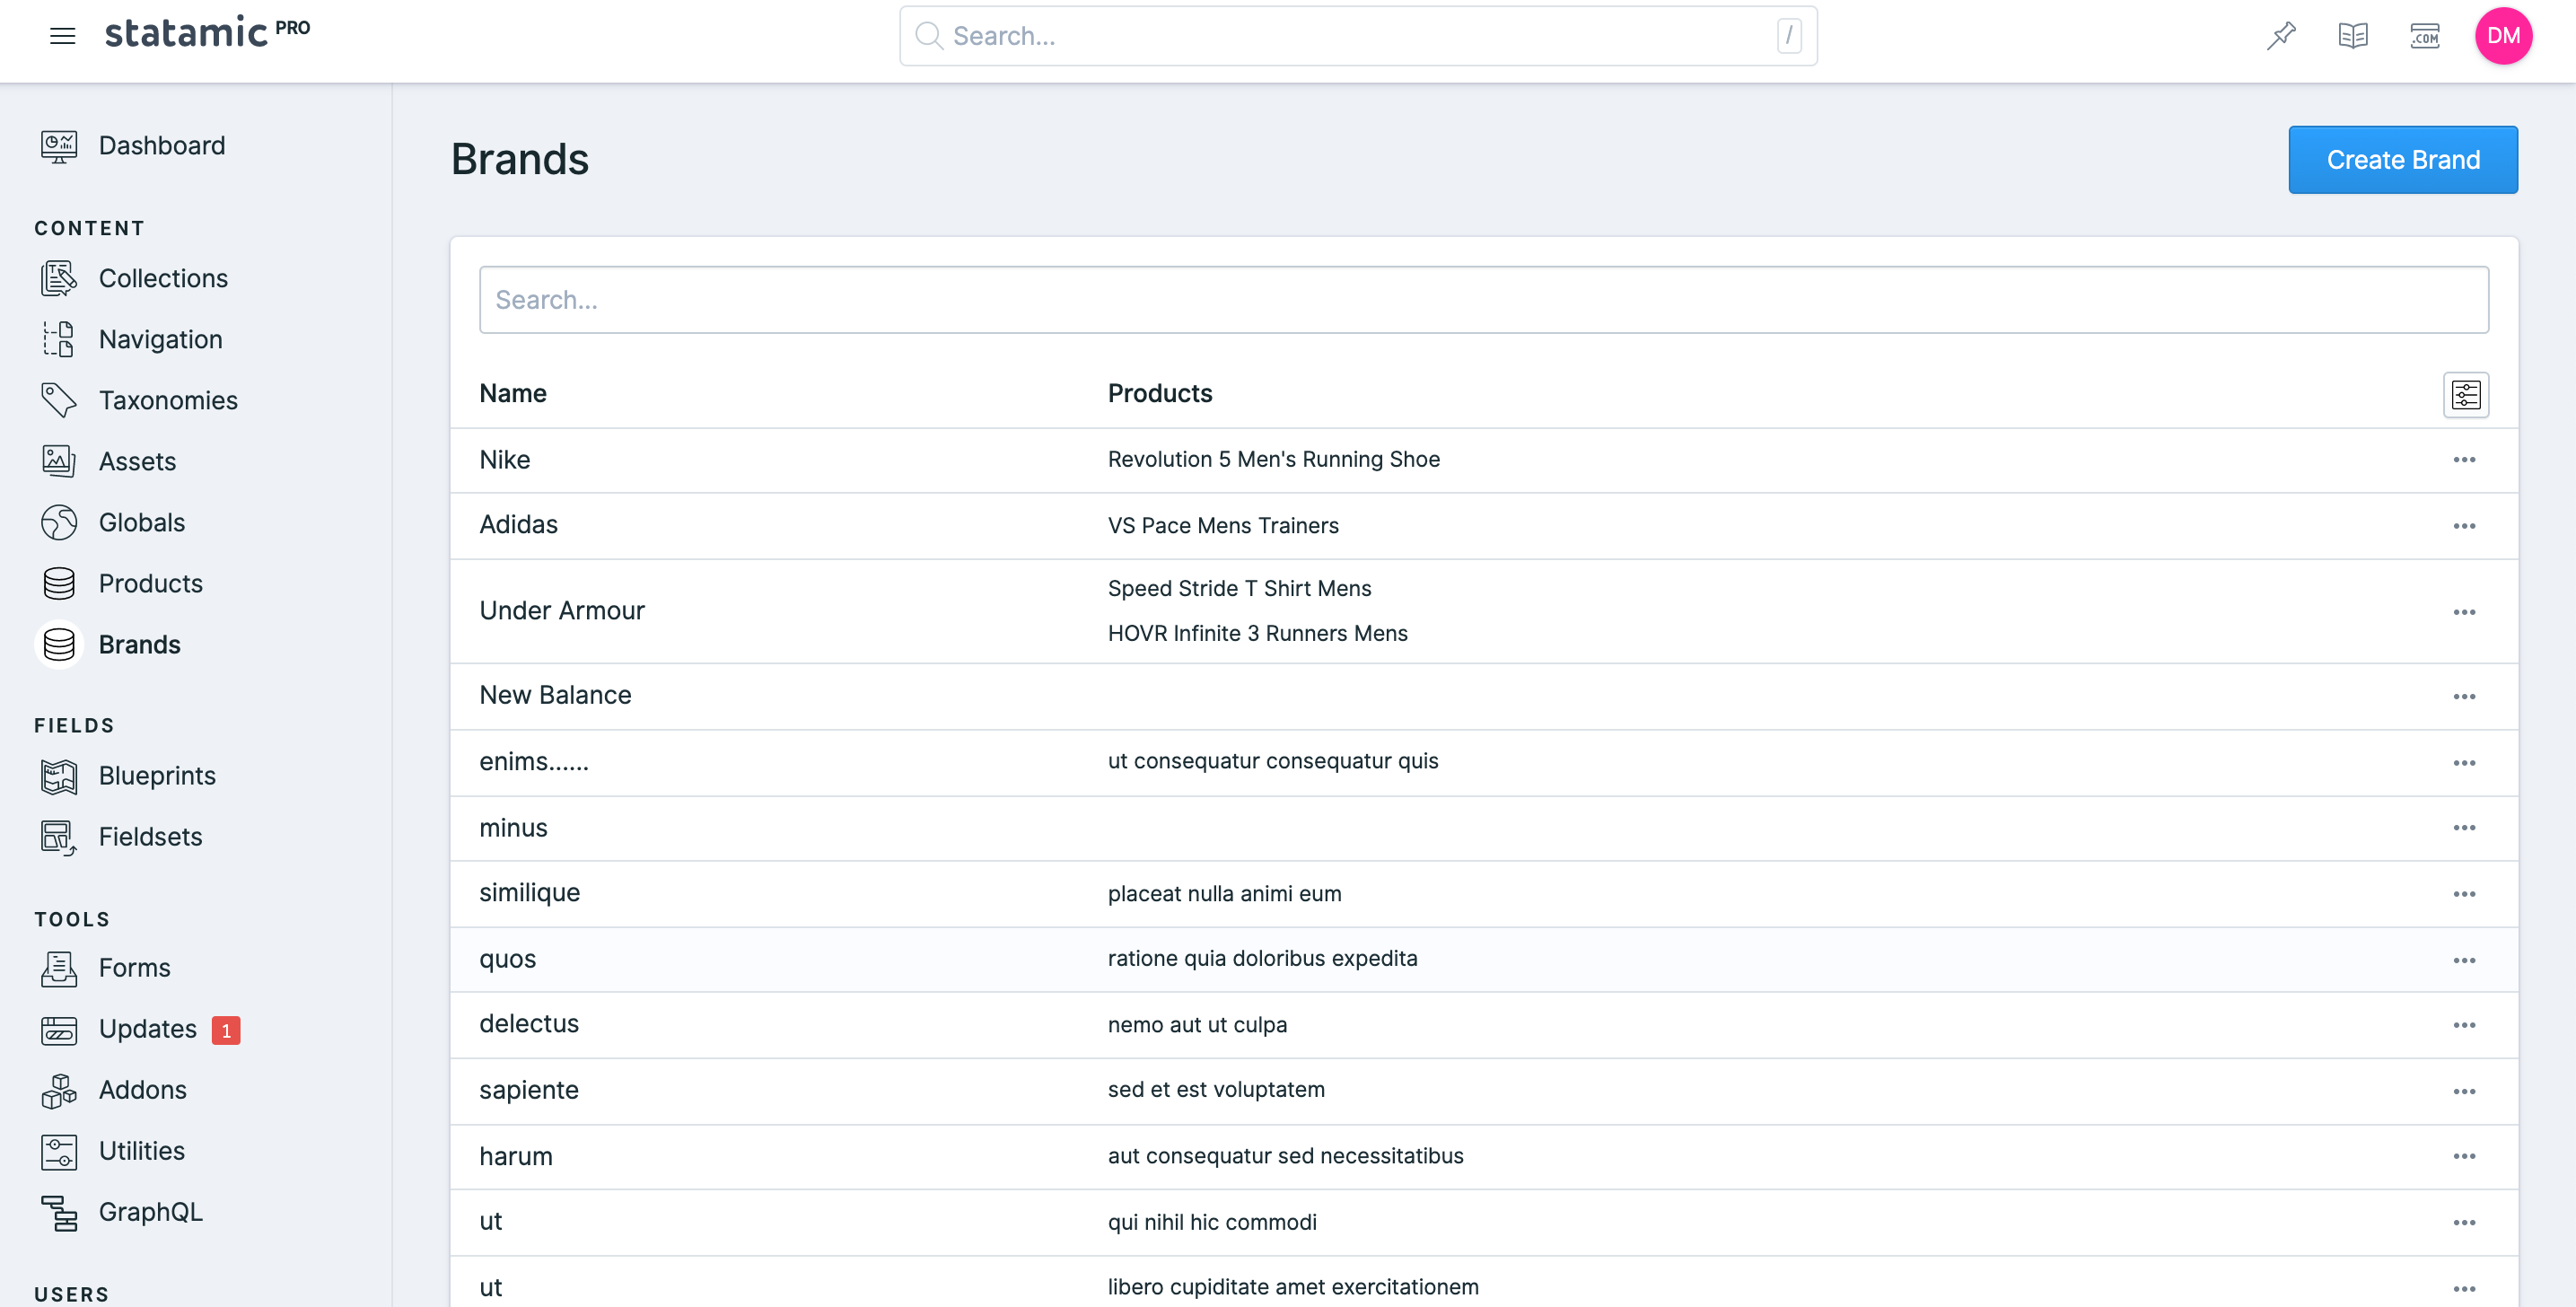Viewport: 2576px width, 1307px height.
Task: Open Taxonomies from sidebar
Action: [x=168, y=401]
